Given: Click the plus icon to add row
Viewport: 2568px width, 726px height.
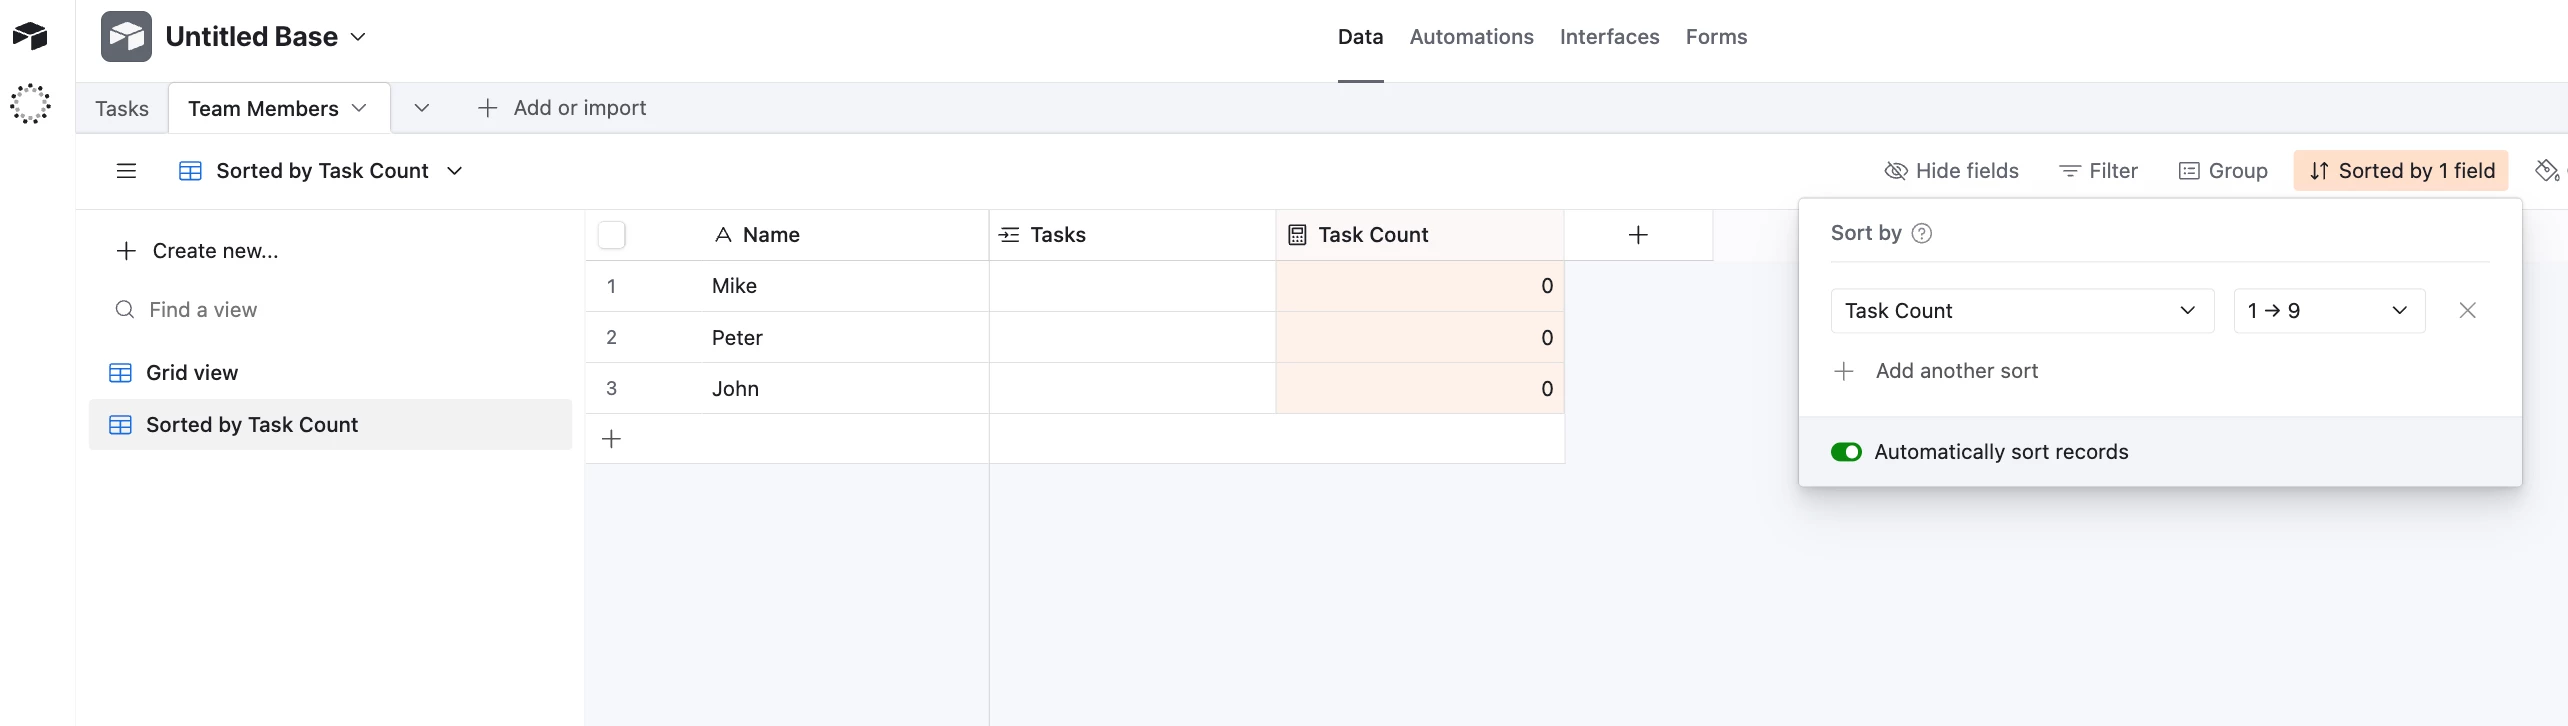Looking at the screenshot, I should tap(612, 439).
